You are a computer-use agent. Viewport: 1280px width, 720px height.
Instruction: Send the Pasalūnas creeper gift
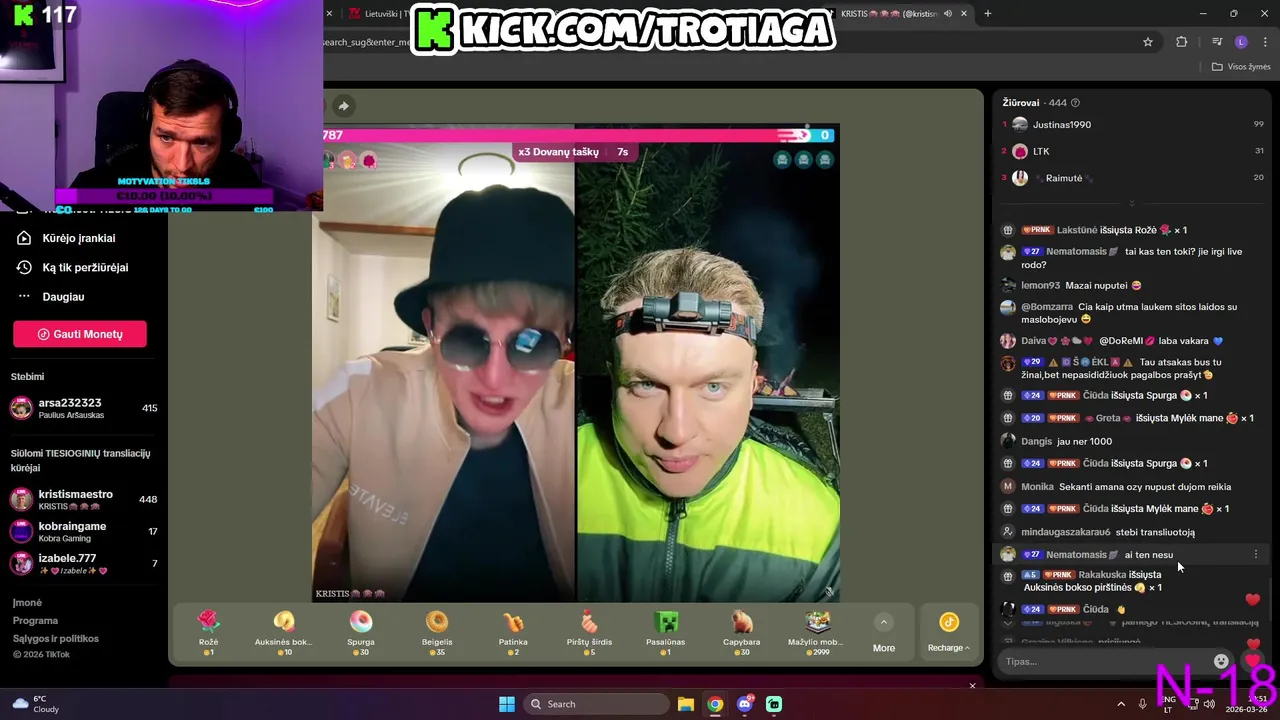tap(665, 633)
